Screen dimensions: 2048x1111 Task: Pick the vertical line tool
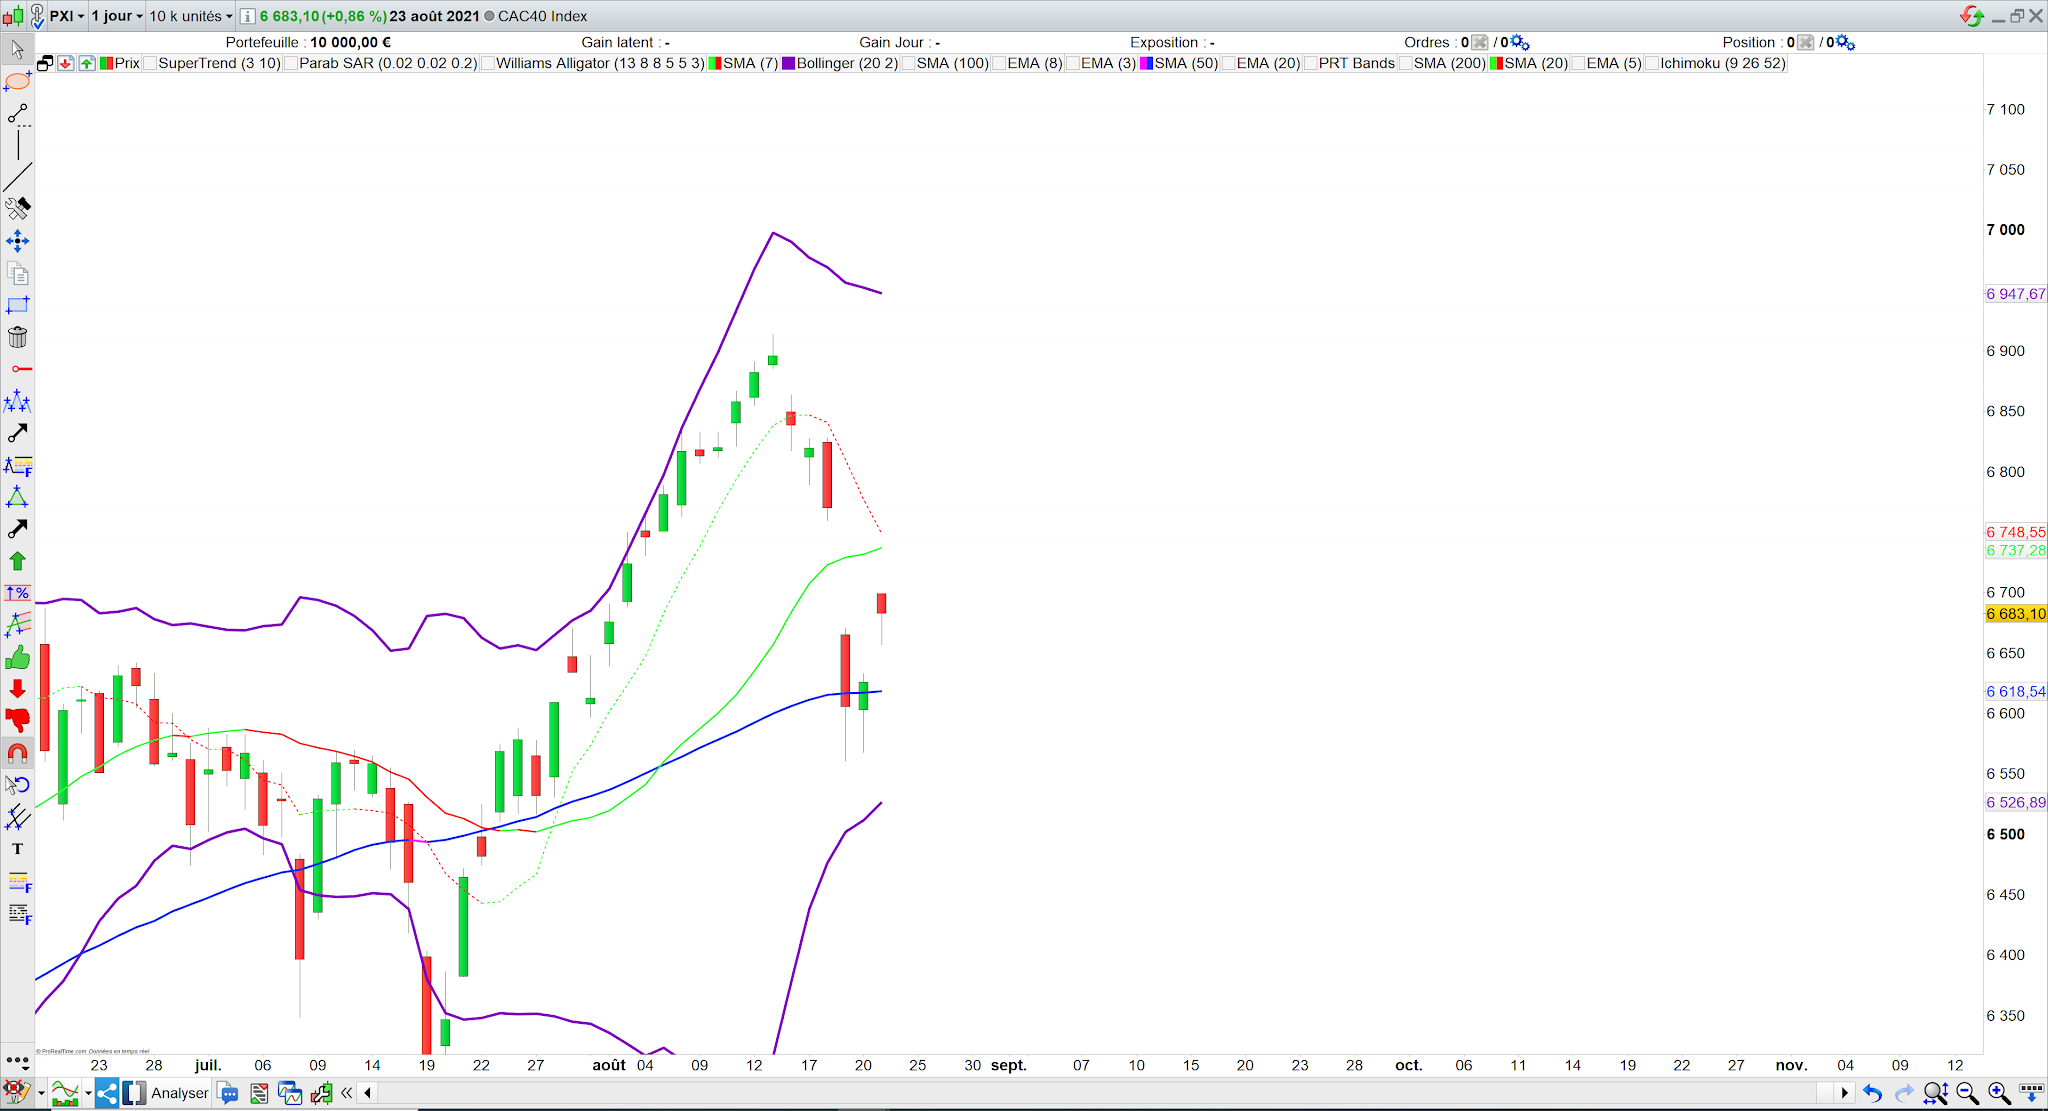pyautogui.click(x=17, y=145)
